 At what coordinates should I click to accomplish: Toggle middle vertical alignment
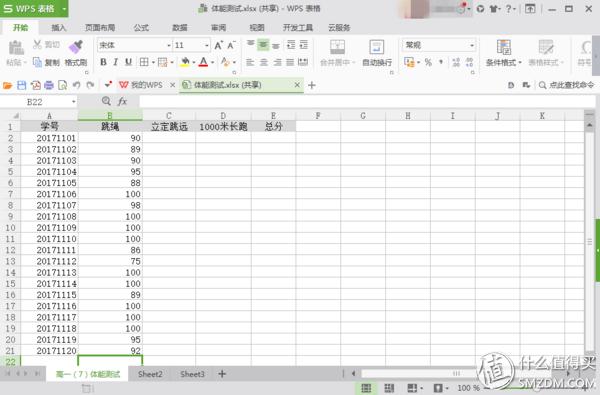coord(263,45)
